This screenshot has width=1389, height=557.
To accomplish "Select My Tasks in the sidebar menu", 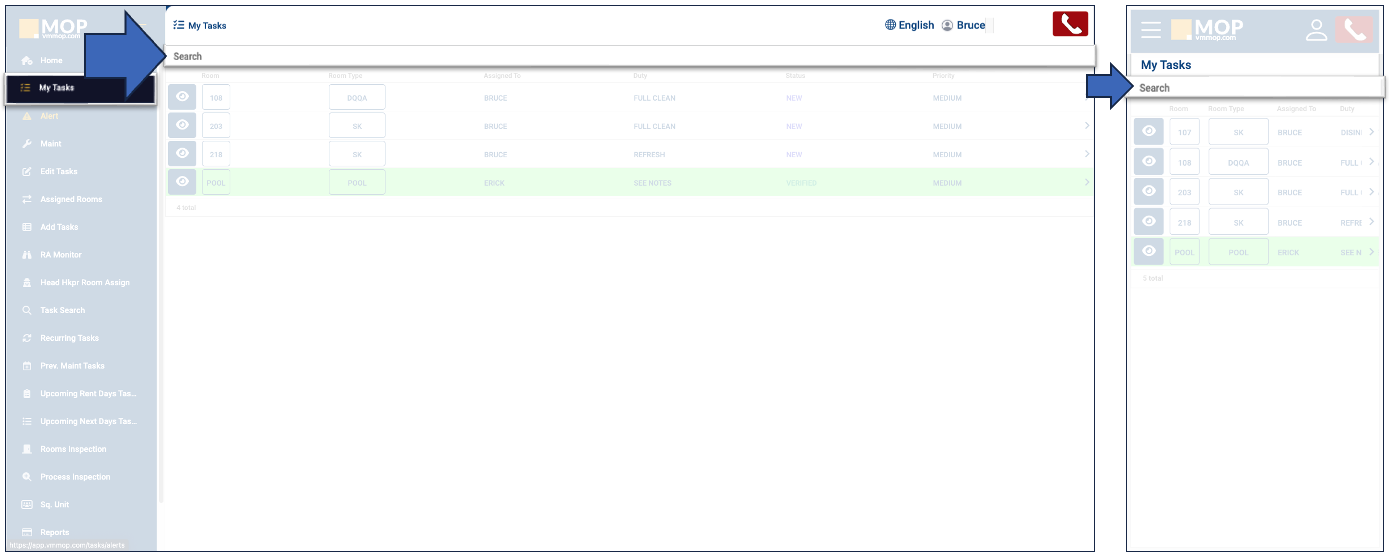I will tap(56, 88).
